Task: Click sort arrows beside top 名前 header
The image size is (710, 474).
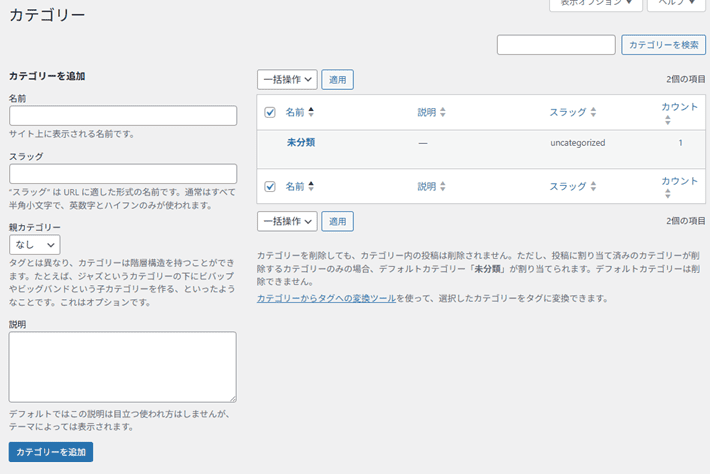Action: pyautogui.click(x=311, y=113)
